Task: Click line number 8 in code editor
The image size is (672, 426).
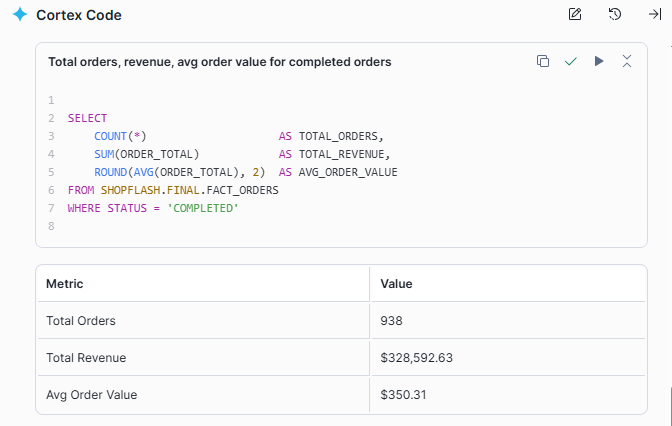Action: tap(51, 226)
